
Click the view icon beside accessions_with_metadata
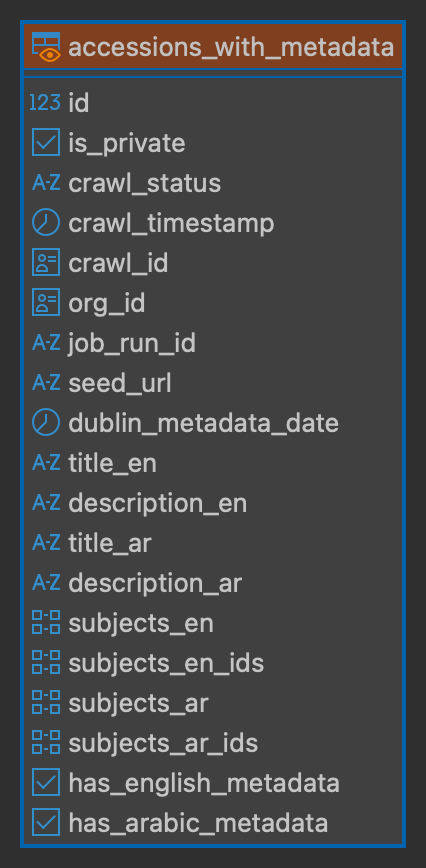tap(46, 46)
